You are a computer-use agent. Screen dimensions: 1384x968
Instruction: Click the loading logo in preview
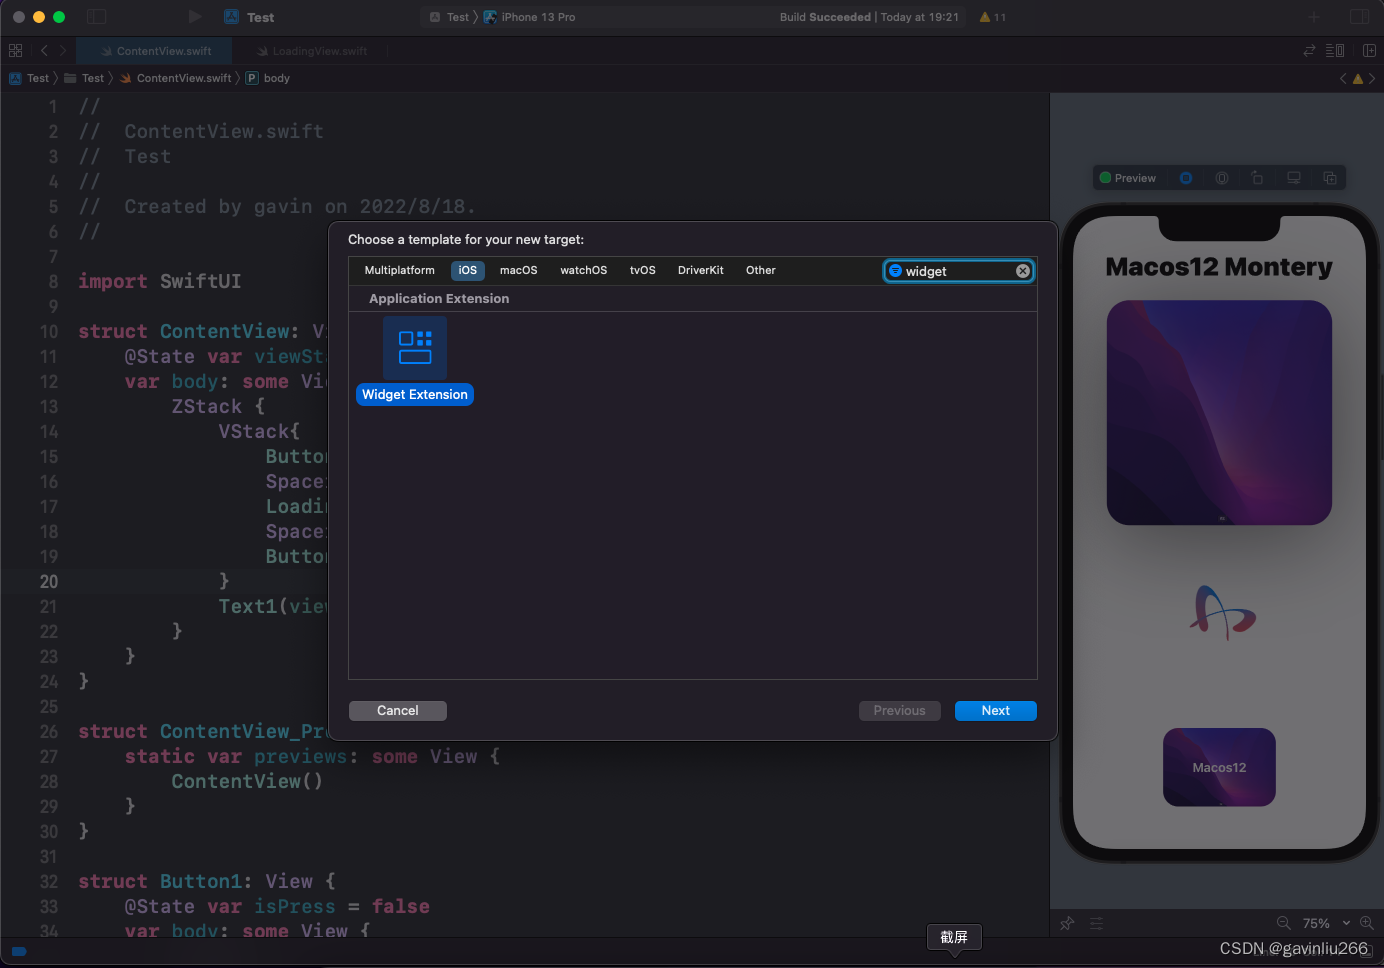1222,612
